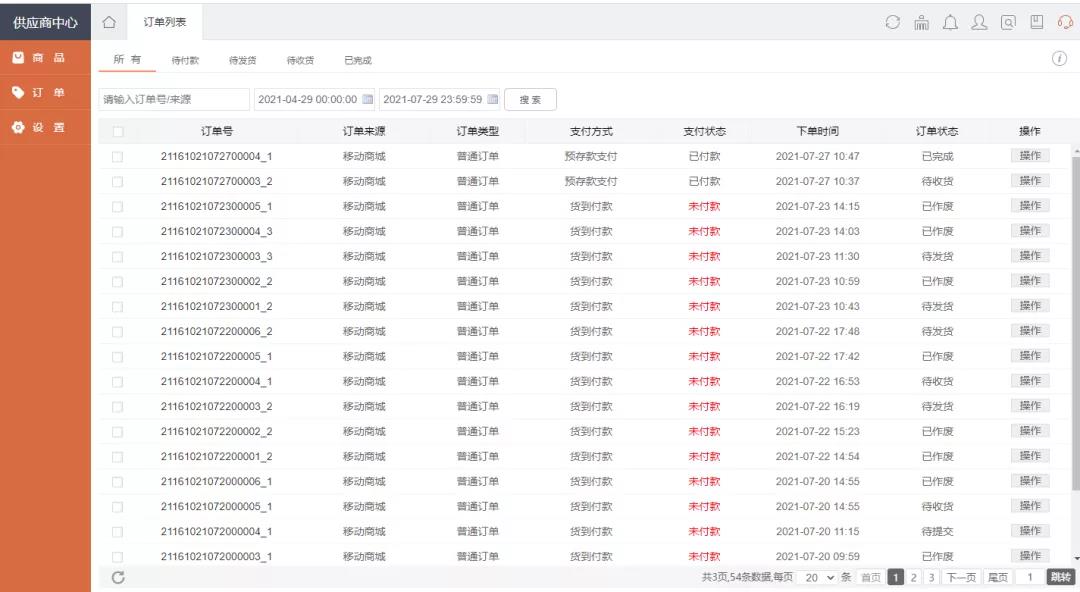The width and height of the screenshot is (1080, 592).
Task: Switch to the 待发货 tab
Action: point(242,60)
